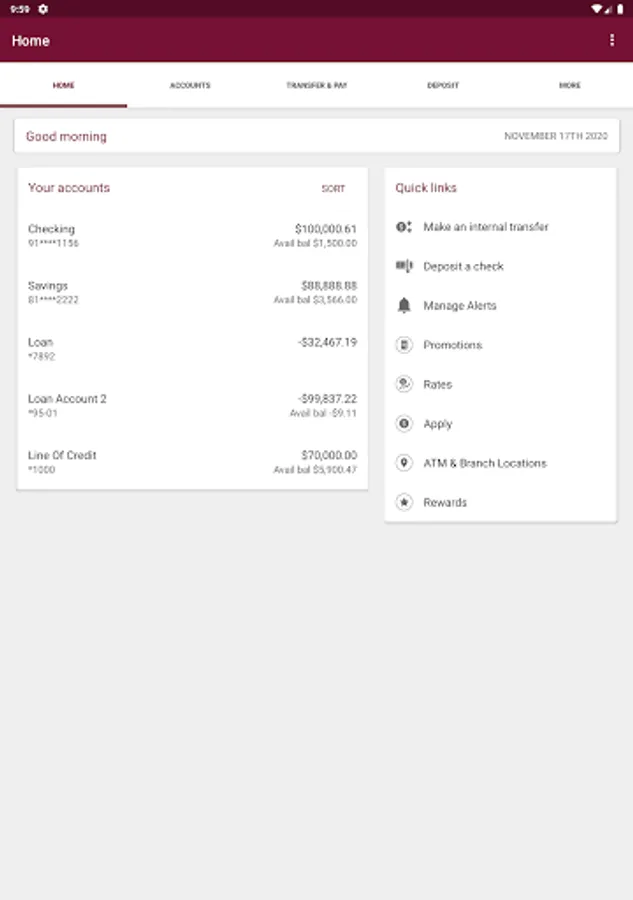The height and width of the screenshot is (900, 633).
Task: Click the Apply icon
Action: [x=404, y=424]
